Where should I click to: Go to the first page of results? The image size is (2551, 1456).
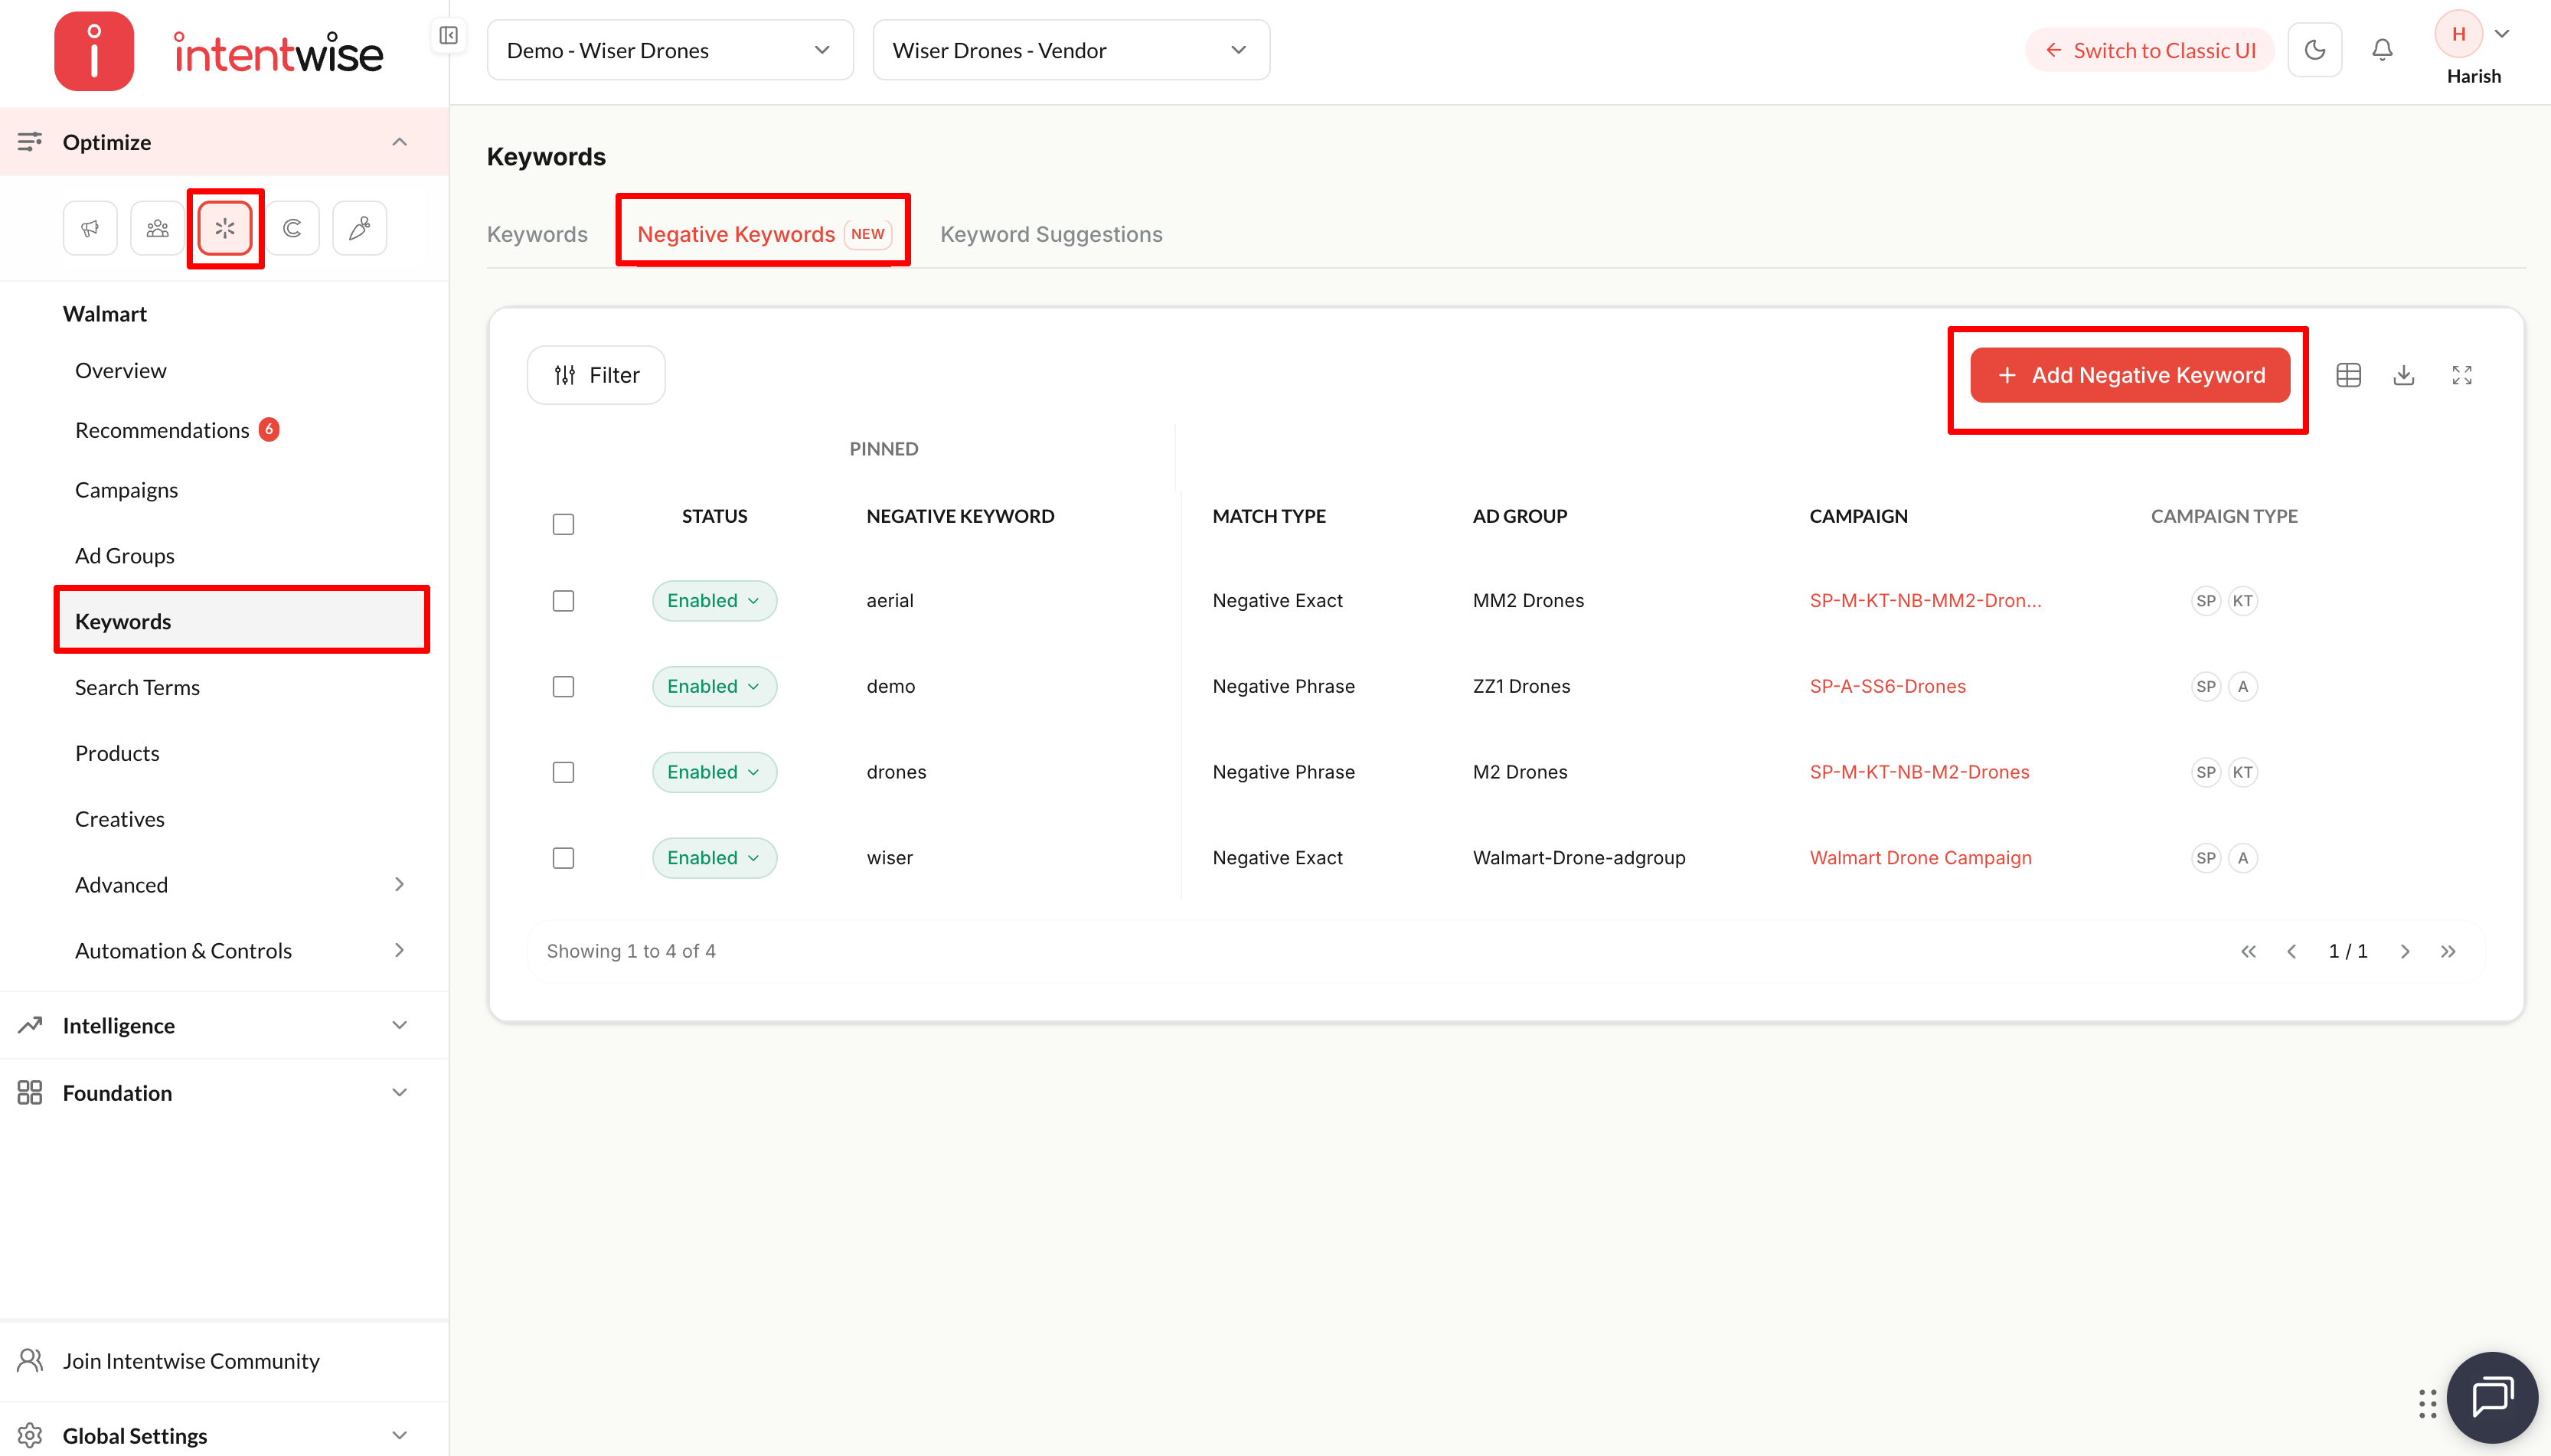[x=2248, y=951]
